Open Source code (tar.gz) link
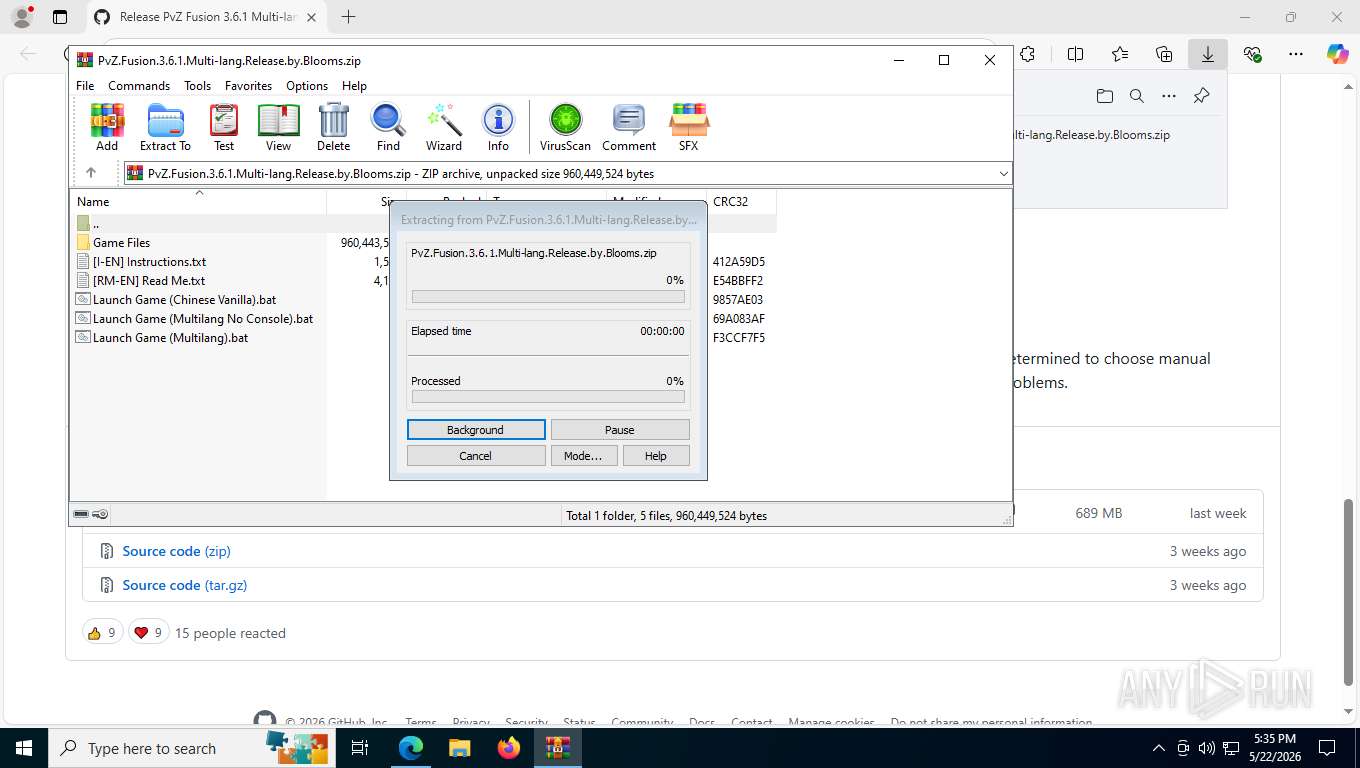The width and height of the screenshot is (1360, 768). 185,585
